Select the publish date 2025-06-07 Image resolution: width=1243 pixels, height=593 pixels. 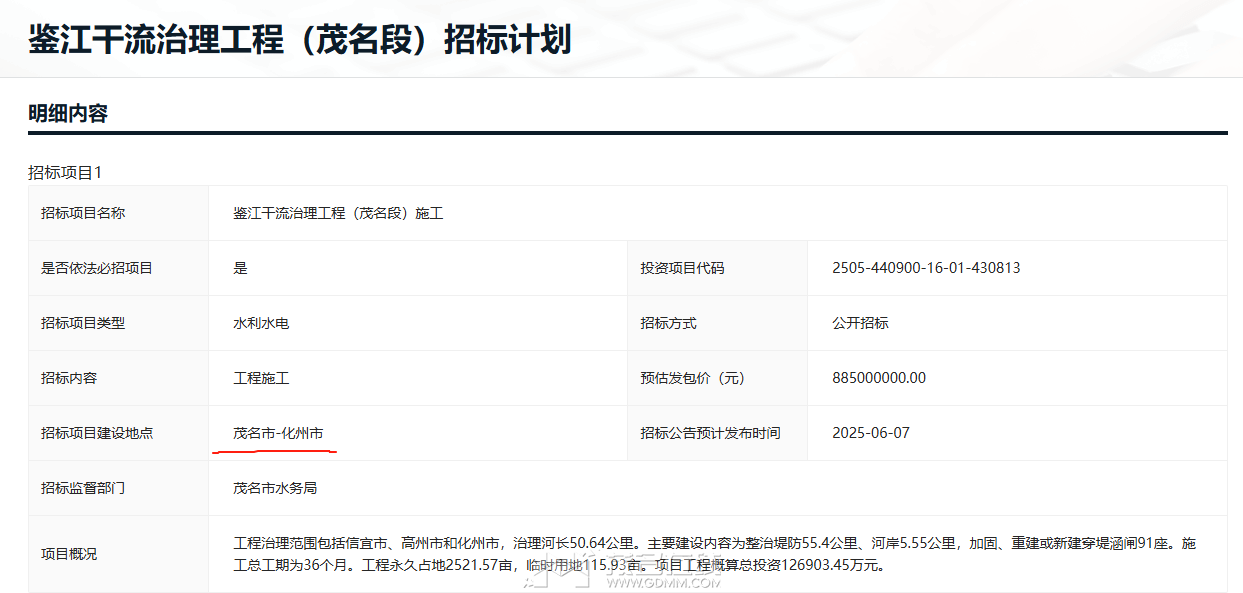[871, 433]
